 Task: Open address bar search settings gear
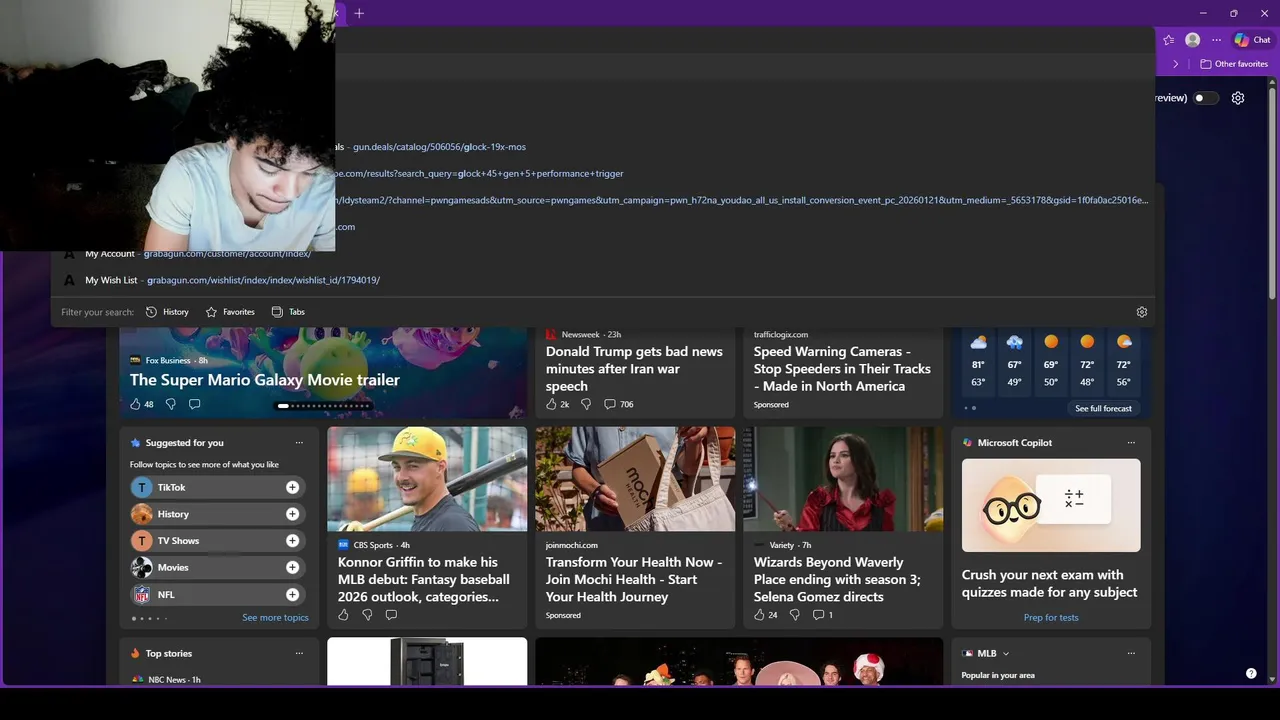pos(1142,312)
